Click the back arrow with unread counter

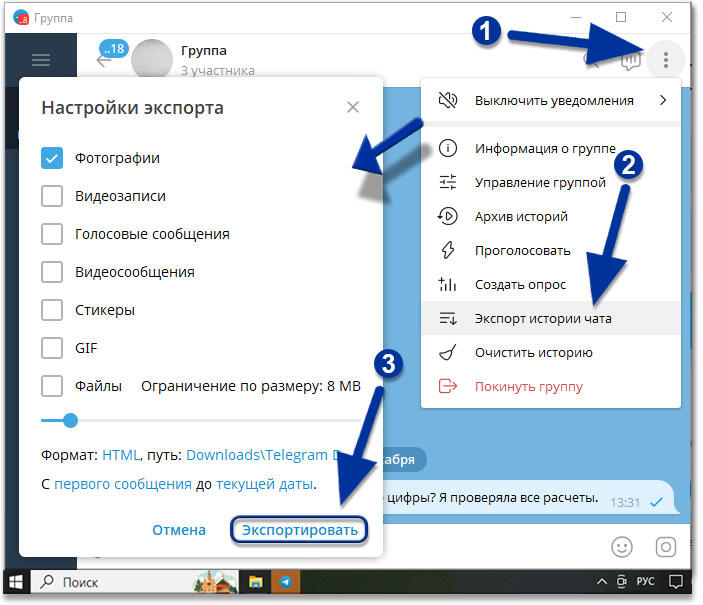coord(105,58)
